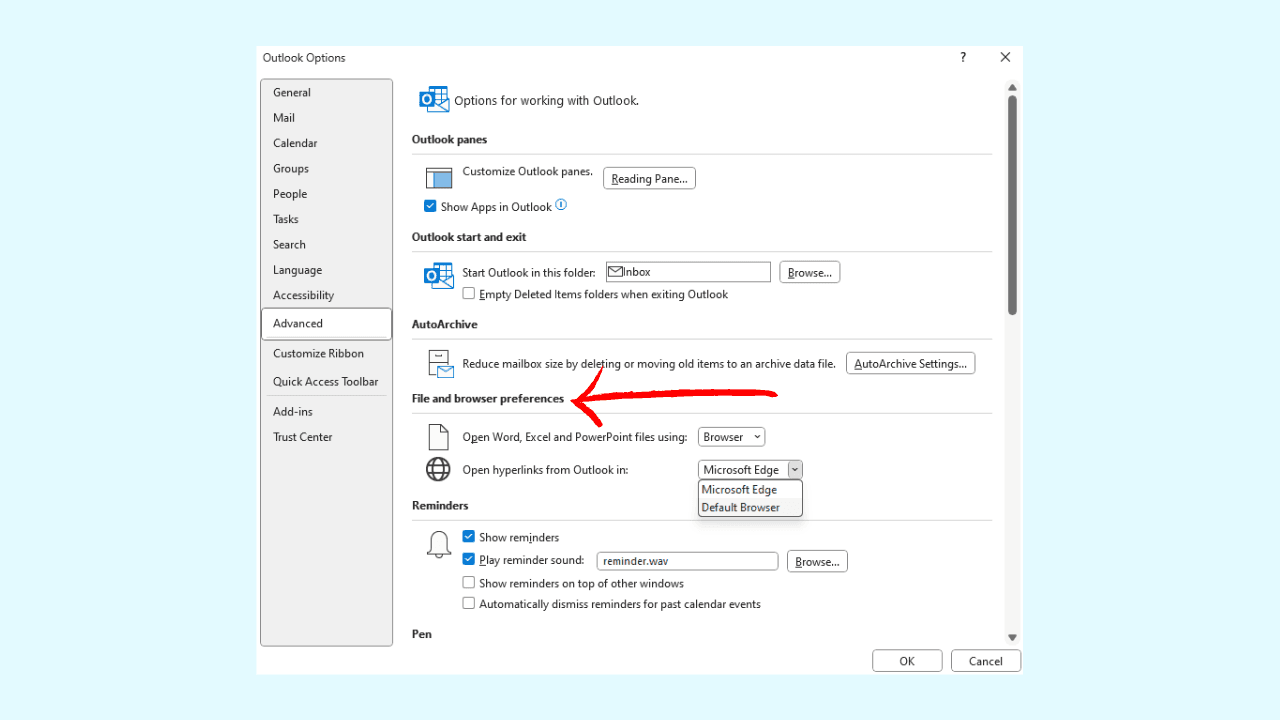Switch to the Mail options category

(x=284, y=118)
